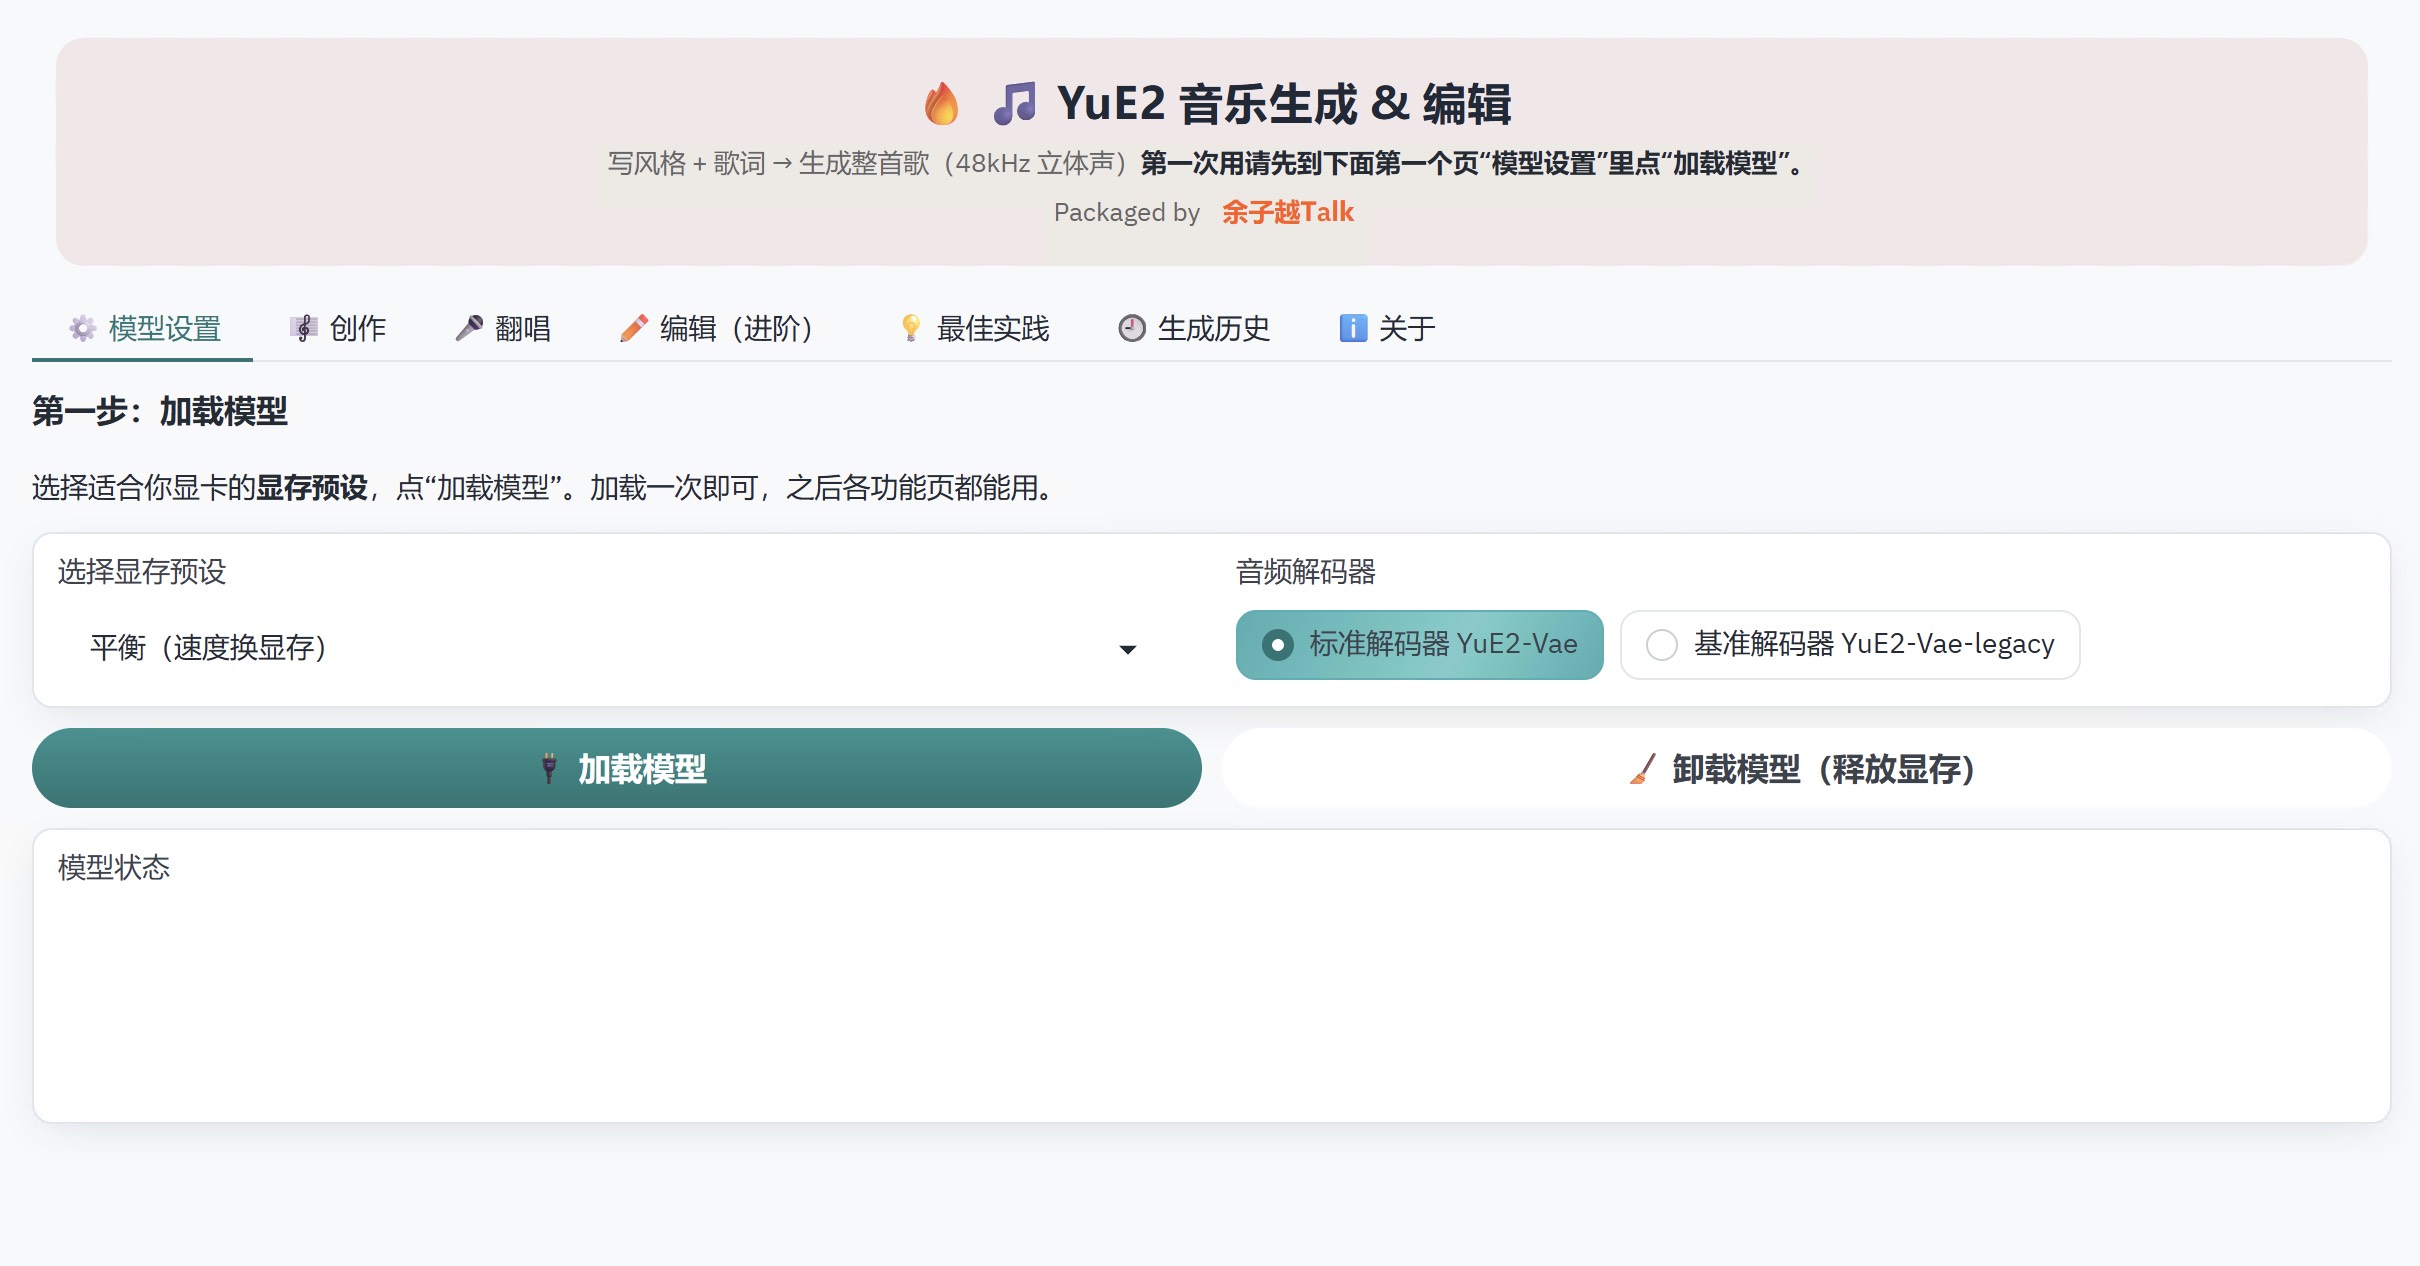Click the music note icon in header
Viewport: 2420px width, 1266px height.
point(1015,104)
